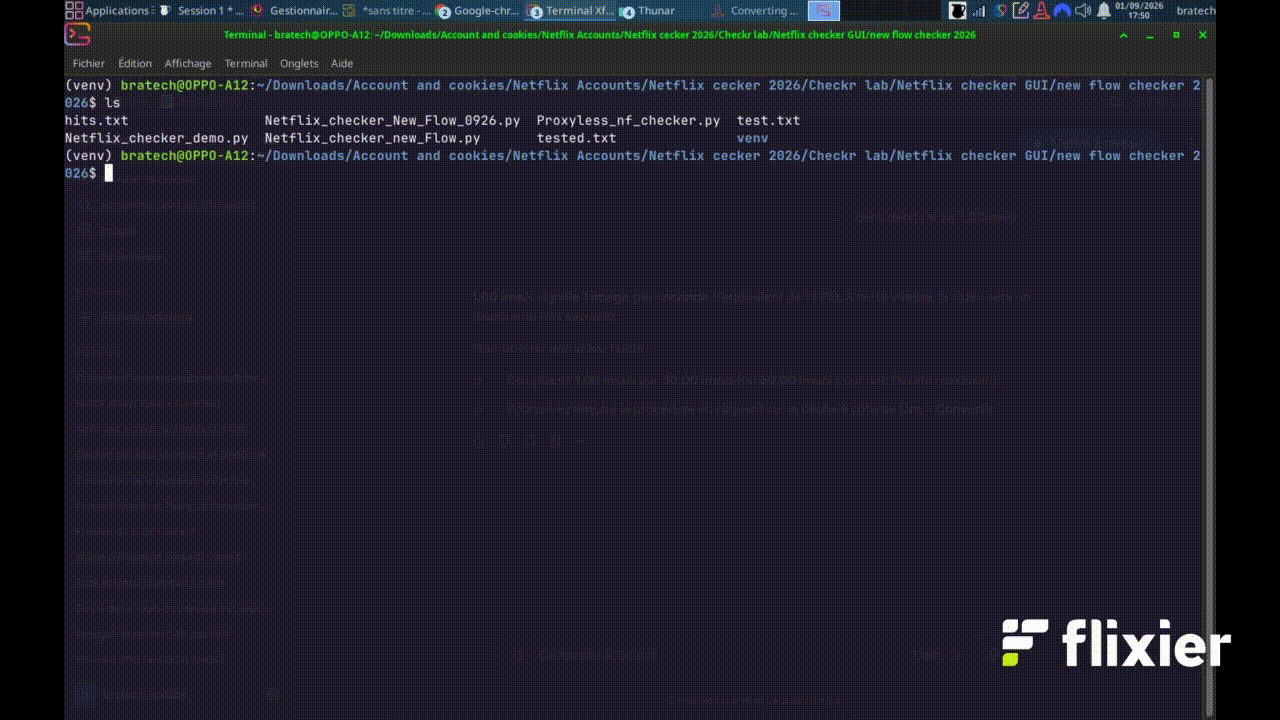Roll up the terminal window with the arrow button
The image size is (1280, 720).
point(1124,35)
